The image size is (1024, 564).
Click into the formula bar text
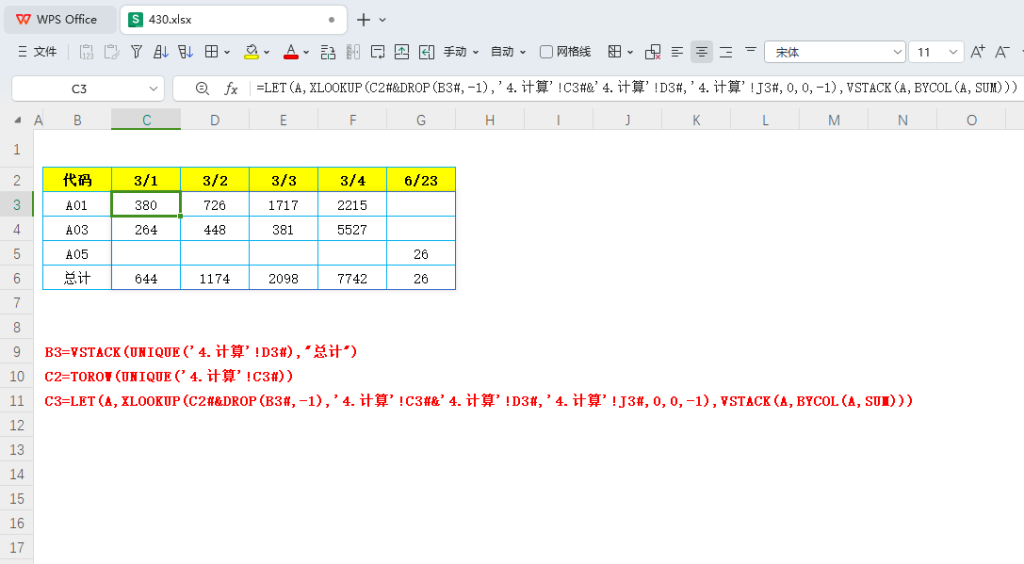[637, 87]
